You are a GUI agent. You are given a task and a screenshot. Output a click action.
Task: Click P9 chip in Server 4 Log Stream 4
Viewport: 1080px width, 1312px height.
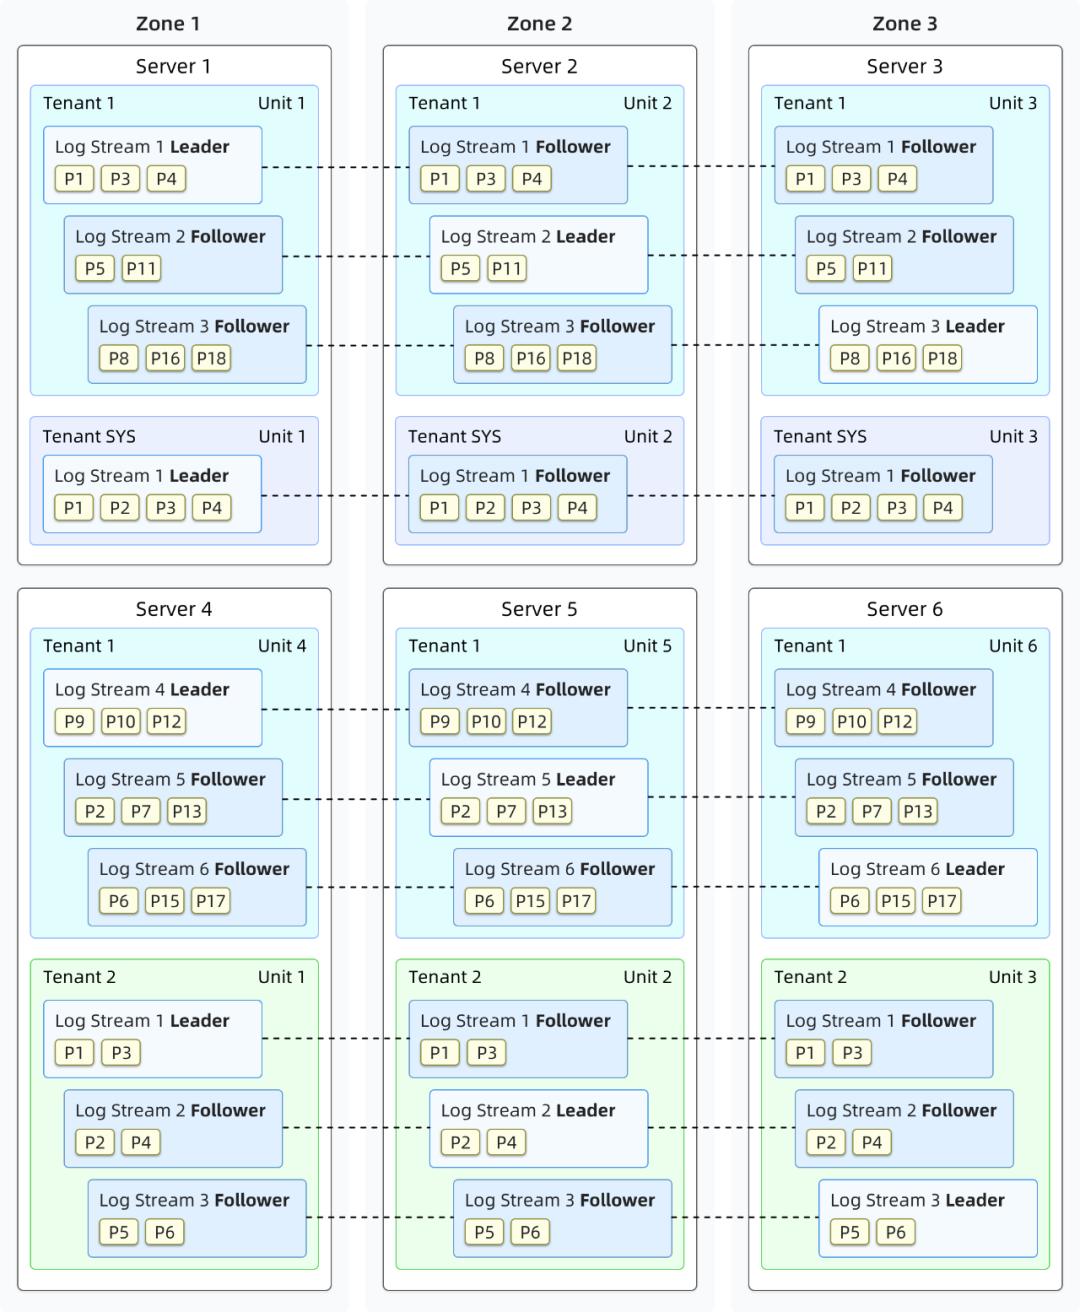(74, 721)
